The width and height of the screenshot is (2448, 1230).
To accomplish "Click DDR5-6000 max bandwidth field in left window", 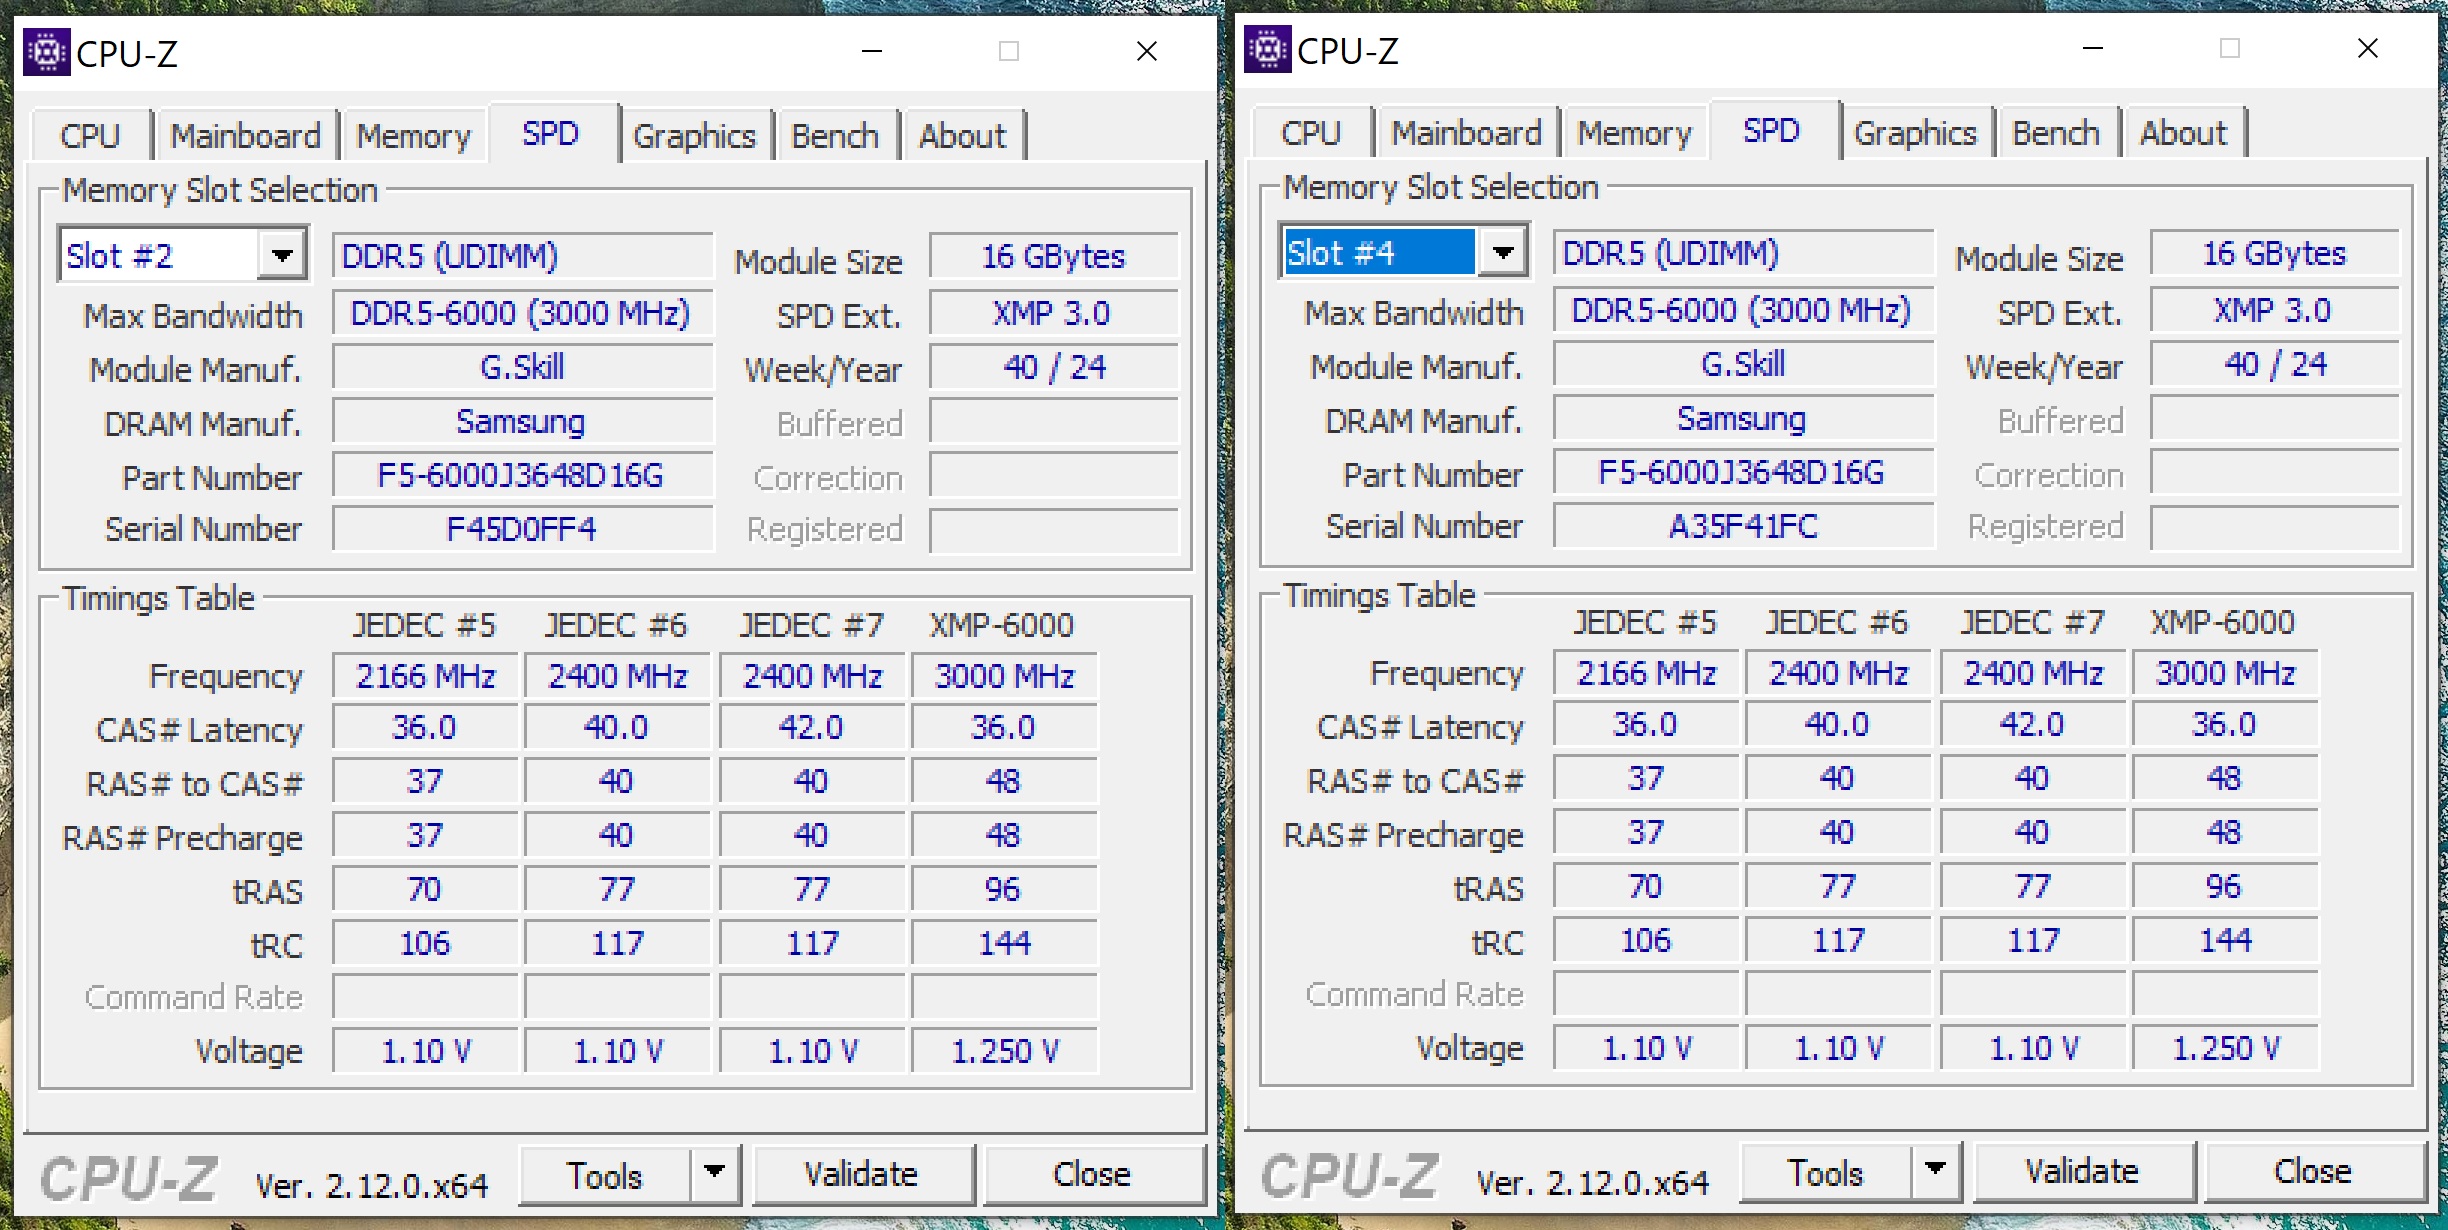I will tap(523, 313).
